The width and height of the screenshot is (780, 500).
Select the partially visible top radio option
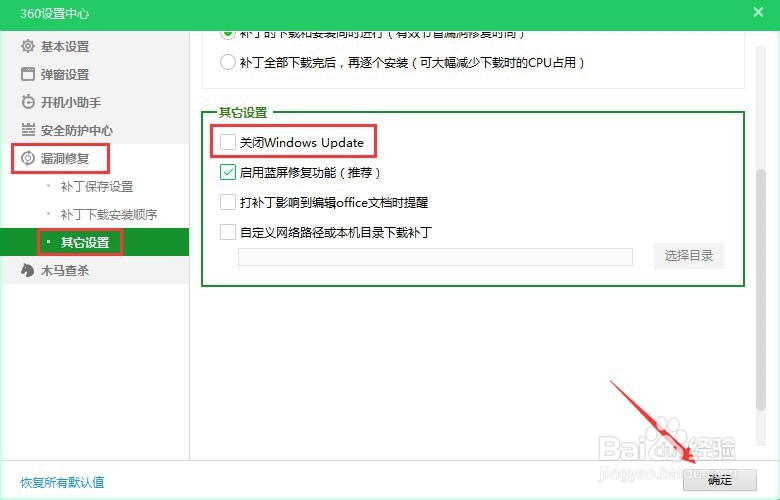227,34
